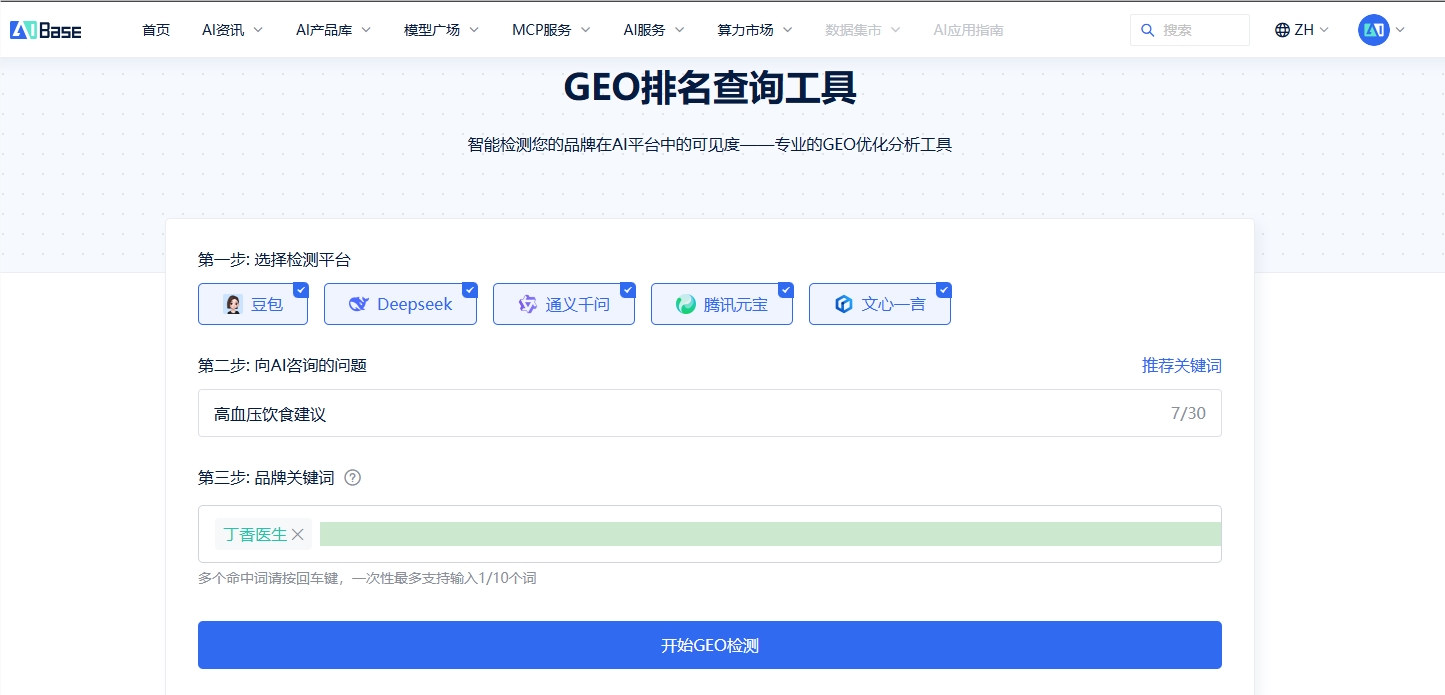Select the 腾讯元宝 platform label
This screenshot has height=695, width=1445.
[x=736, y=304]
